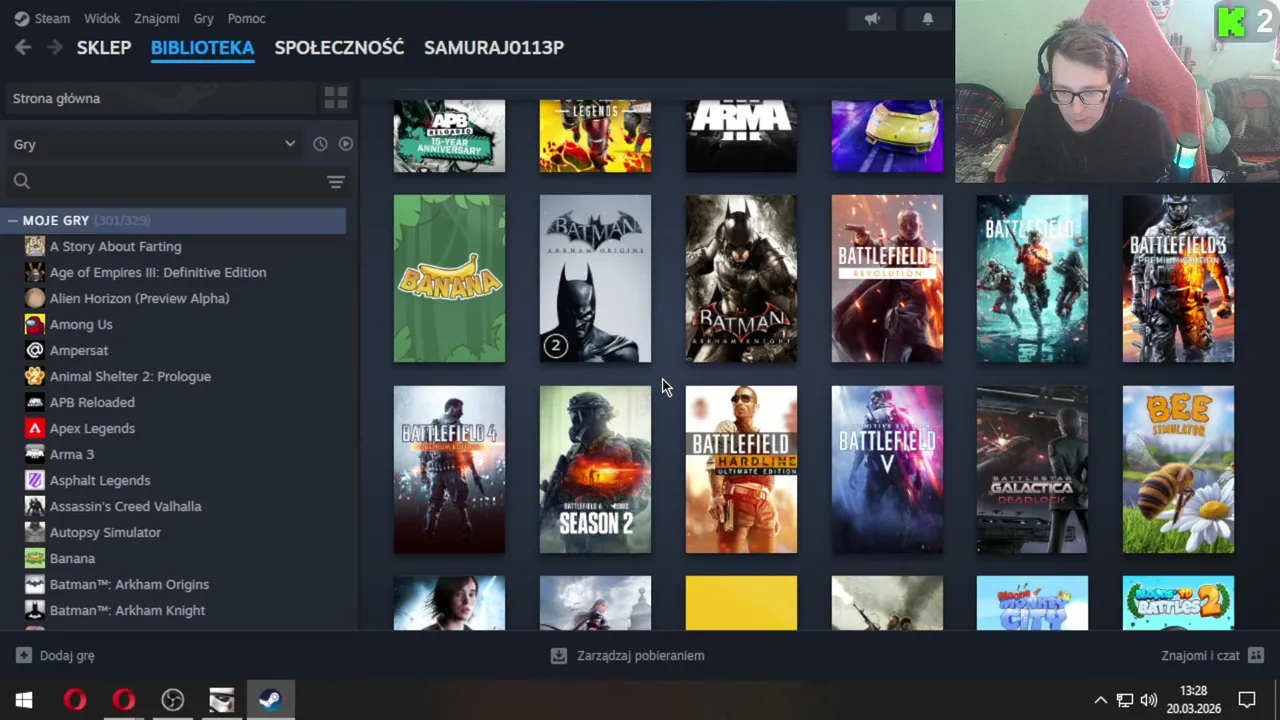The width and height of the screenshot is (1280, 720).
Task: Open the volume speaker tray icon
Action: (x=1148, y=700)
